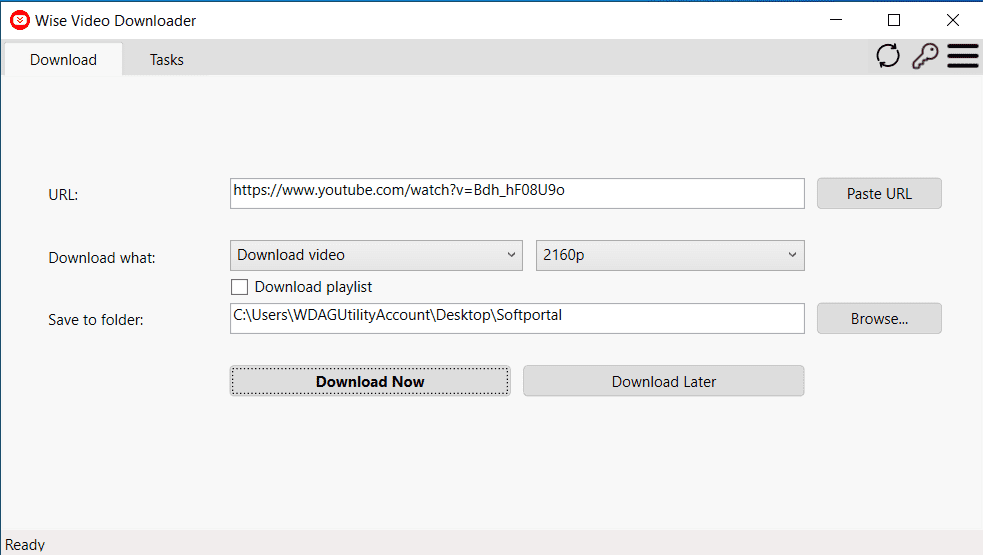Click the Download Later button
The width and height of the screenshot is (983, 555).
pyautogui.click(x=664, y=381)
